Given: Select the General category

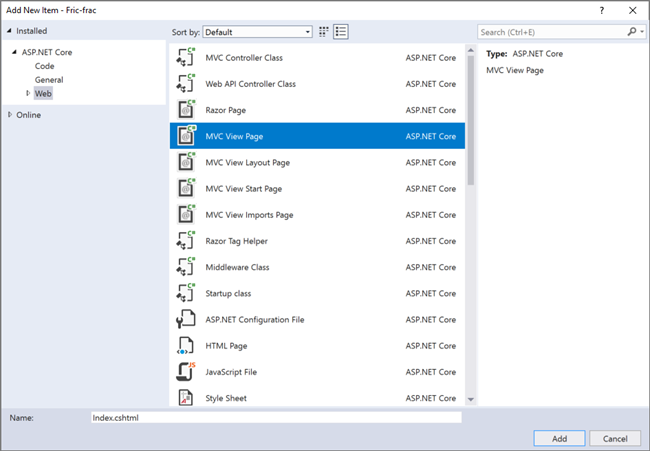Looking at the screenshot, I should point(49,80).
